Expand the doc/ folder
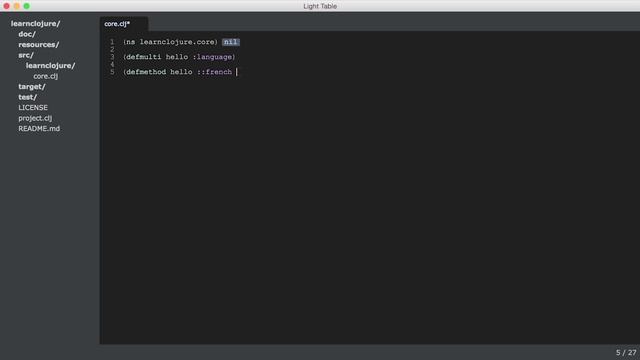This screenshot has width=640, height=360. (27, 34)
